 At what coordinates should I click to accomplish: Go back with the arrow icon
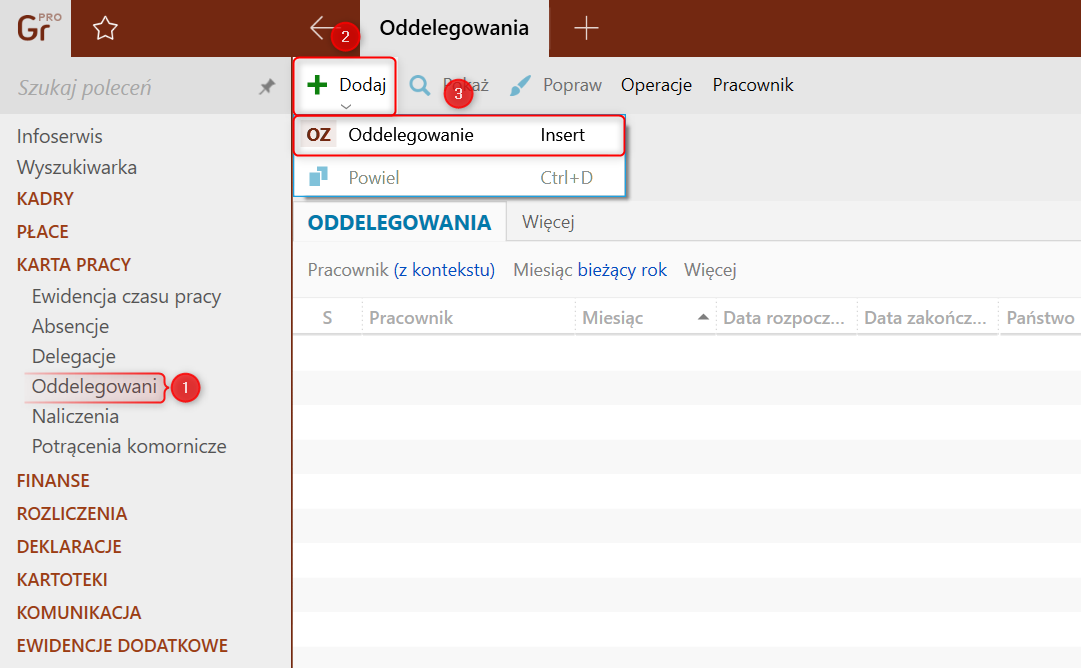(321, 28)
